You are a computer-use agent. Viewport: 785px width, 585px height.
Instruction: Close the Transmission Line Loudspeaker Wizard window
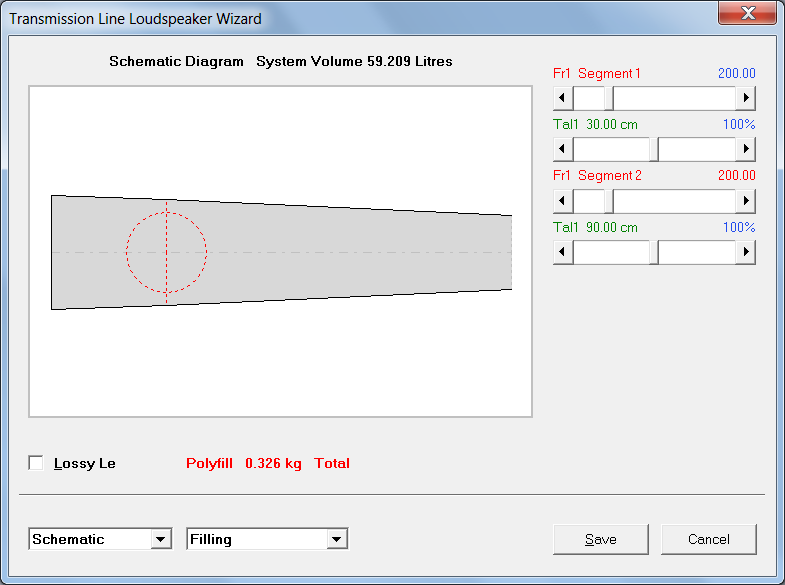click(747, 13)
